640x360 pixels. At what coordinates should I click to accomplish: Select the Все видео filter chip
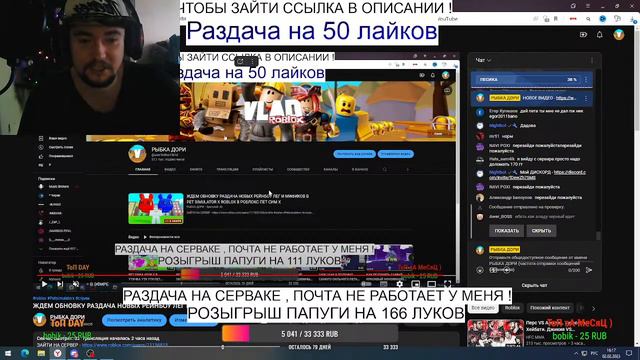[483, 308]
